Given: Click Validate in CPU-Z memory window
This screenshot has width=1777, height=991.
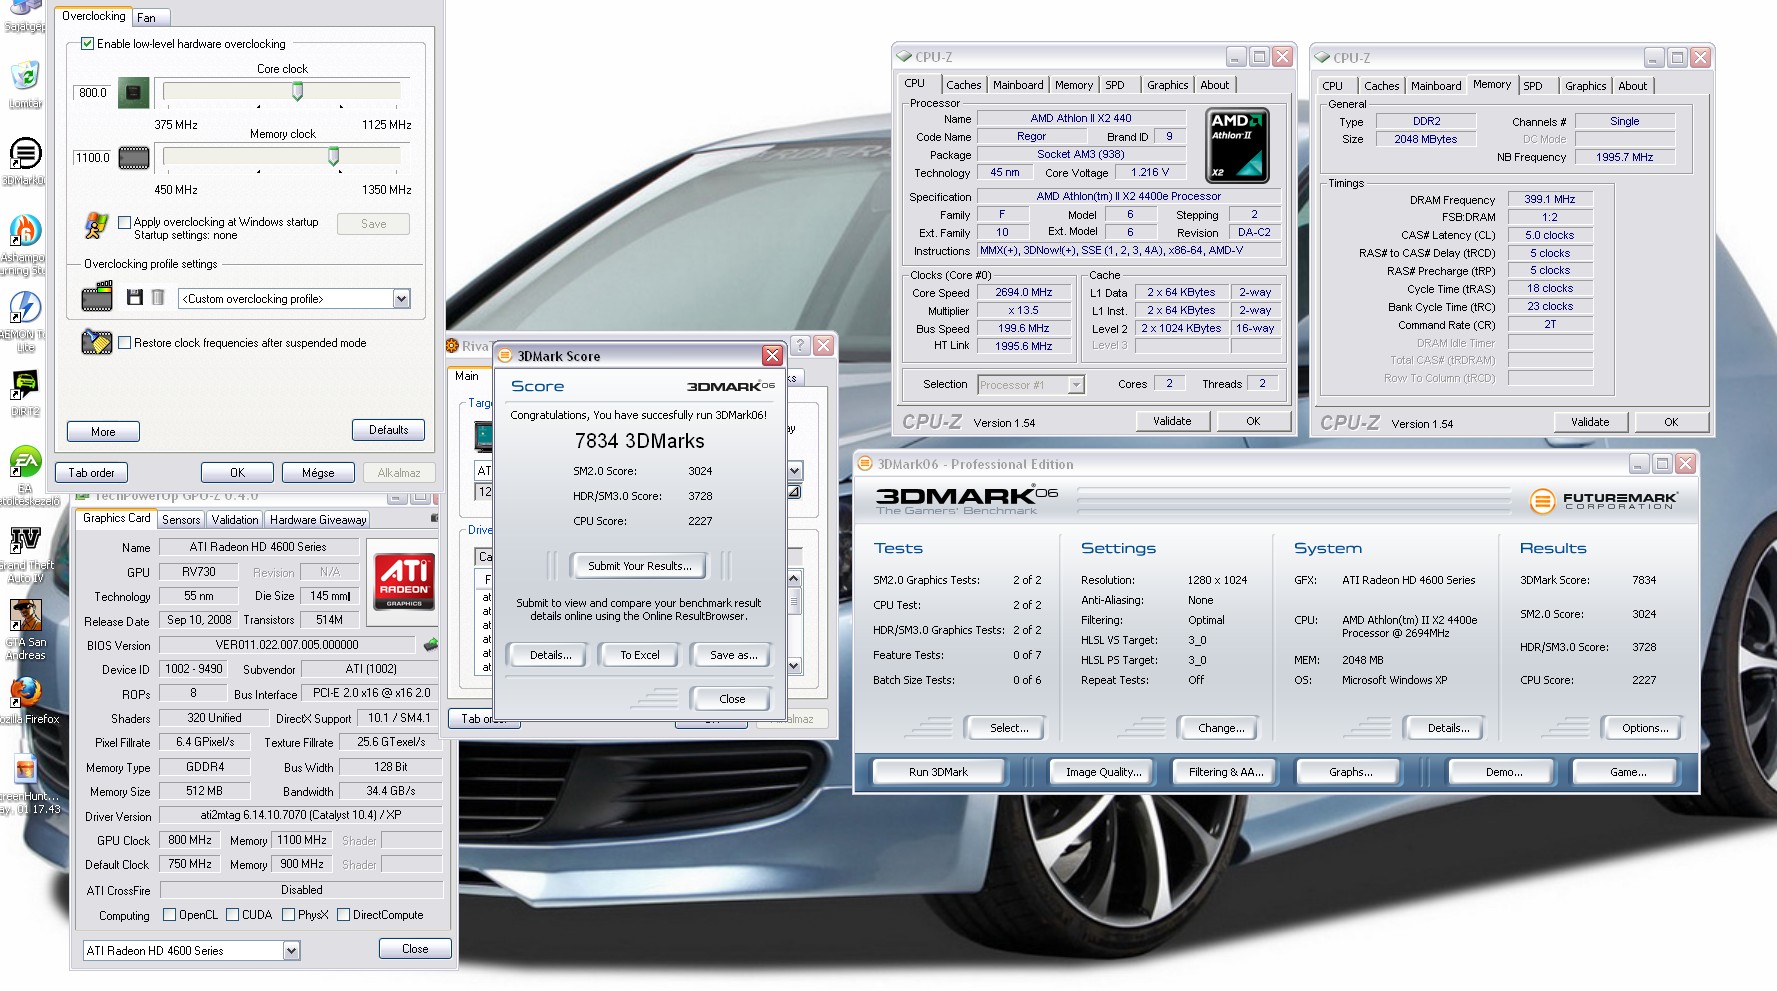Looking at the screenshot, I should click(1590, 422).
